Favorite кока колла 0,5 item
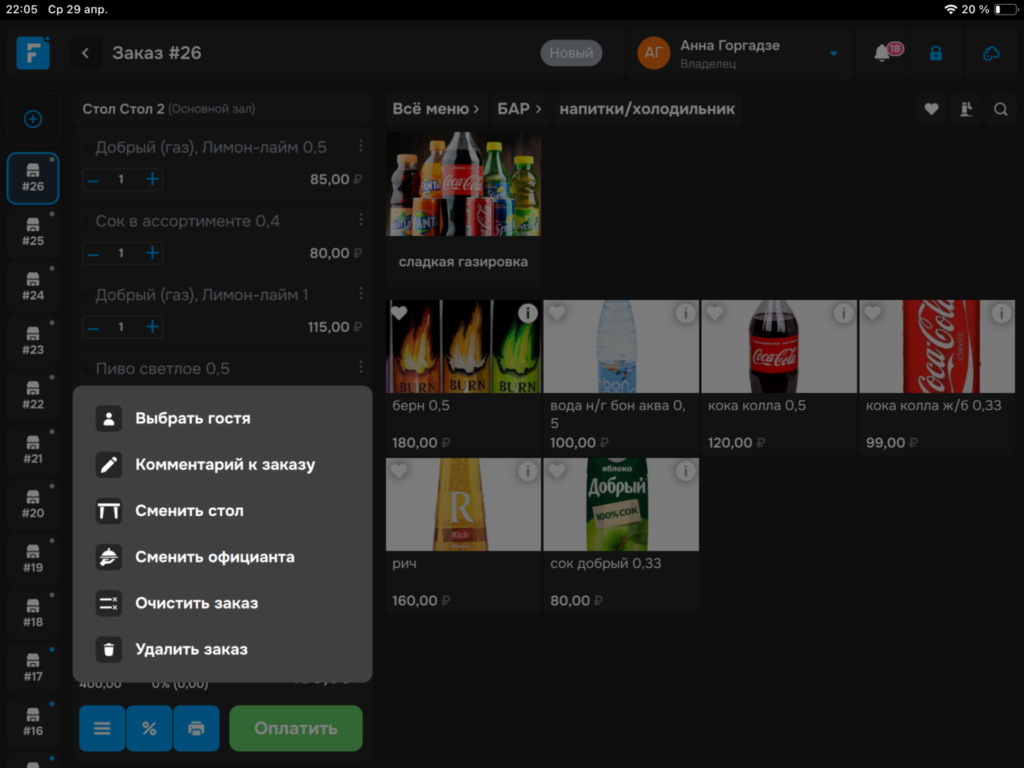The height and width of the screenshot is (768, 1024). pos(715,313)
